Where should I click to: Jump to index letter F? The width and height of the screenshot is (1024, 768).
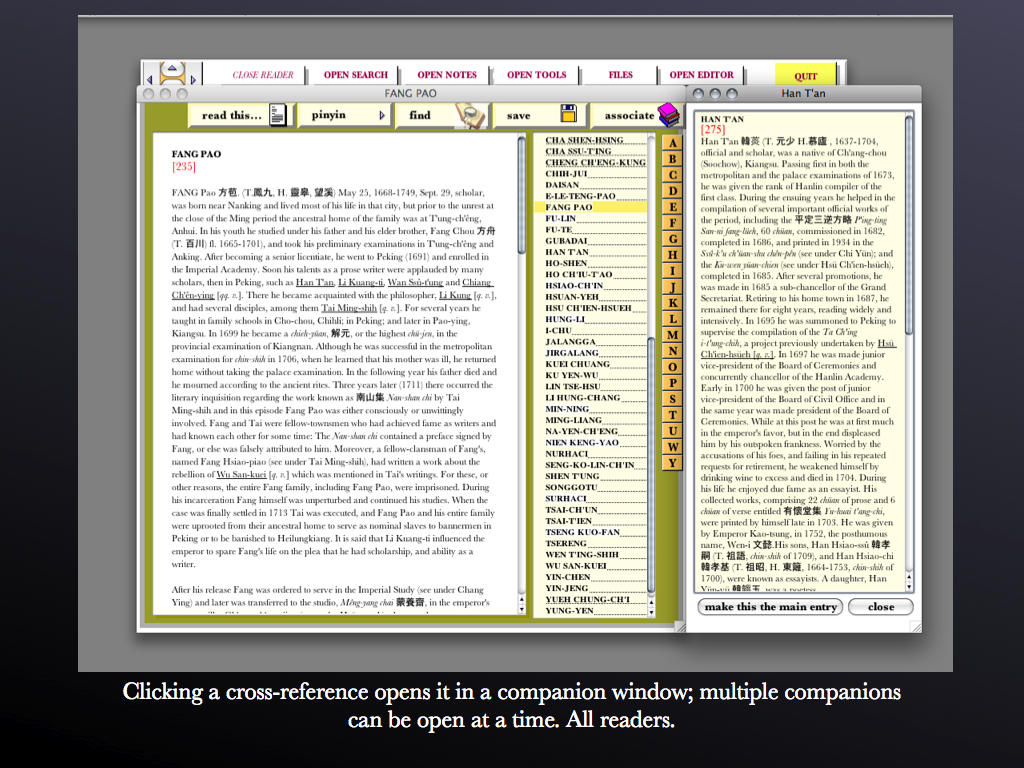(672, 223)
